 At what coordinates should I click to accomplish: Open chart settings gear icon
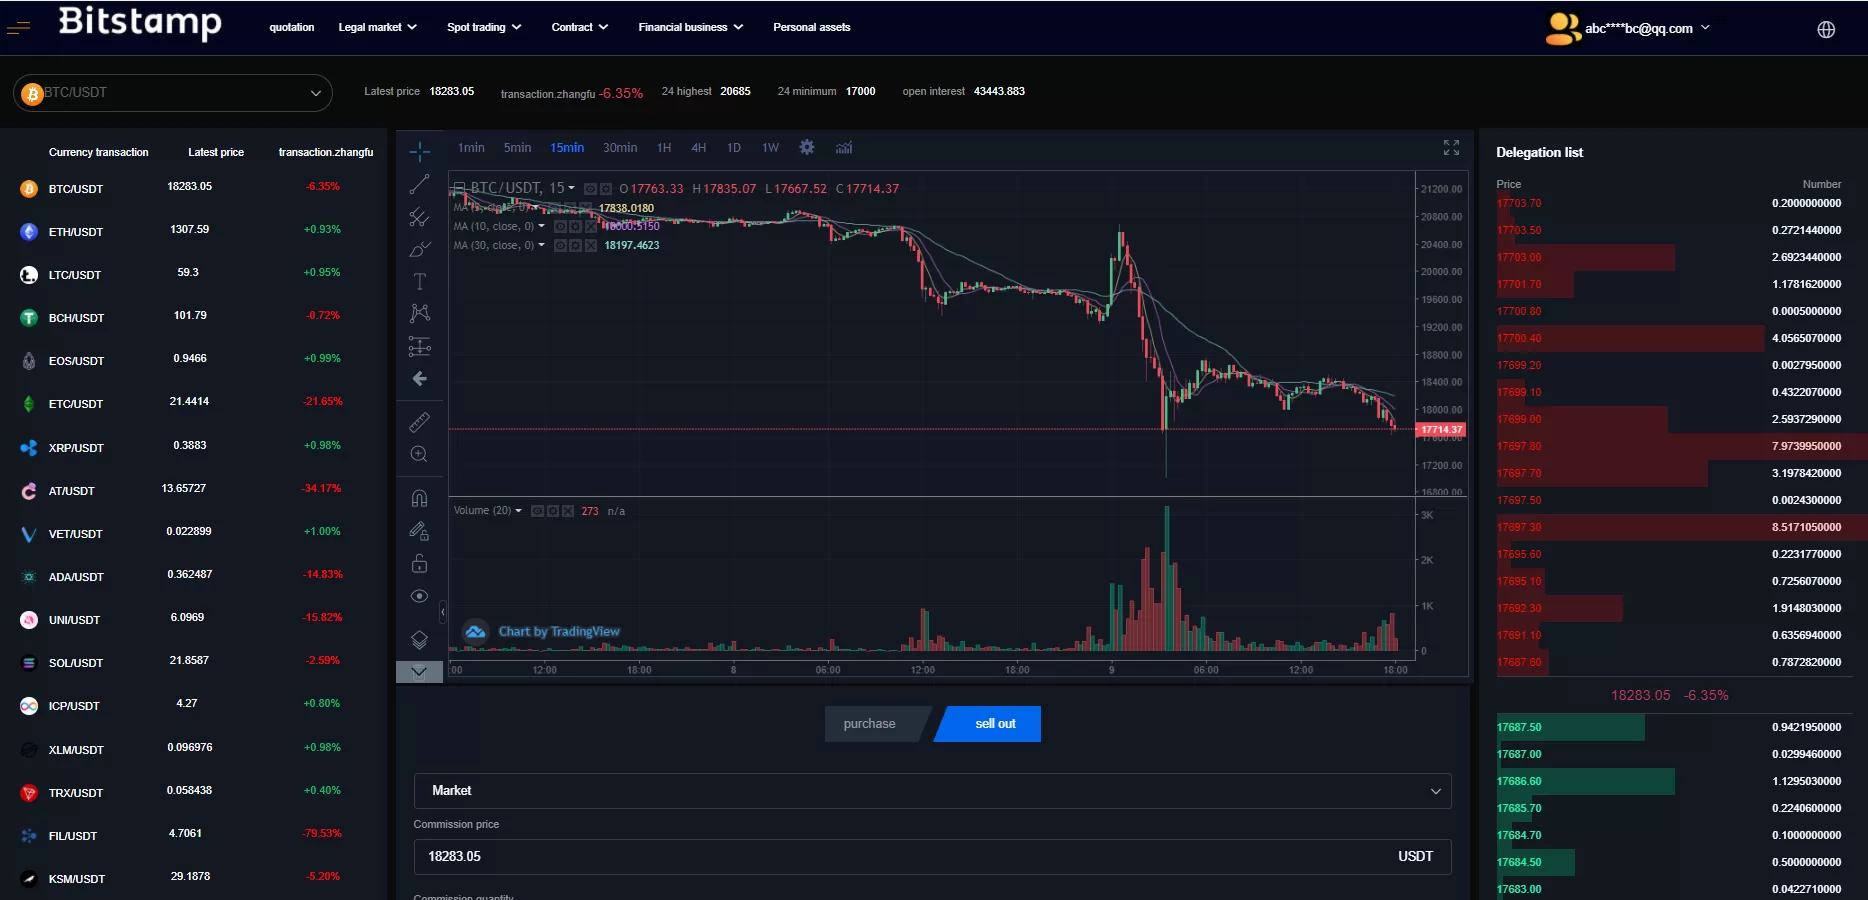click(807, 148)
